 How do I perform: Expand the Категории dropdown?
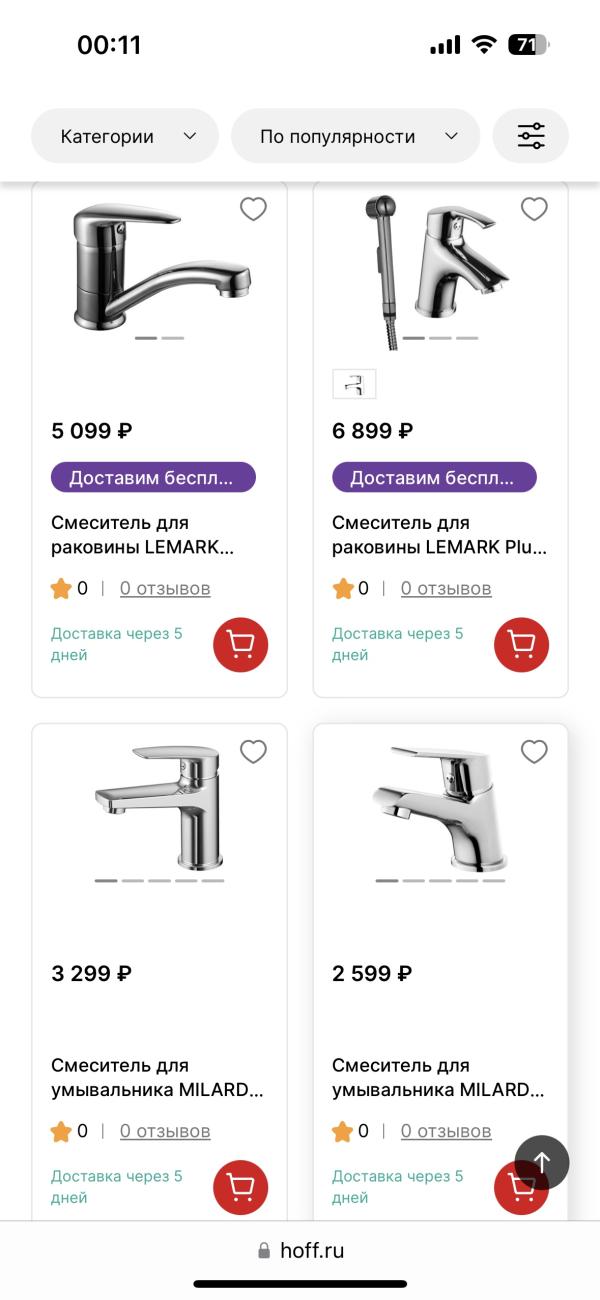[125, 136]
